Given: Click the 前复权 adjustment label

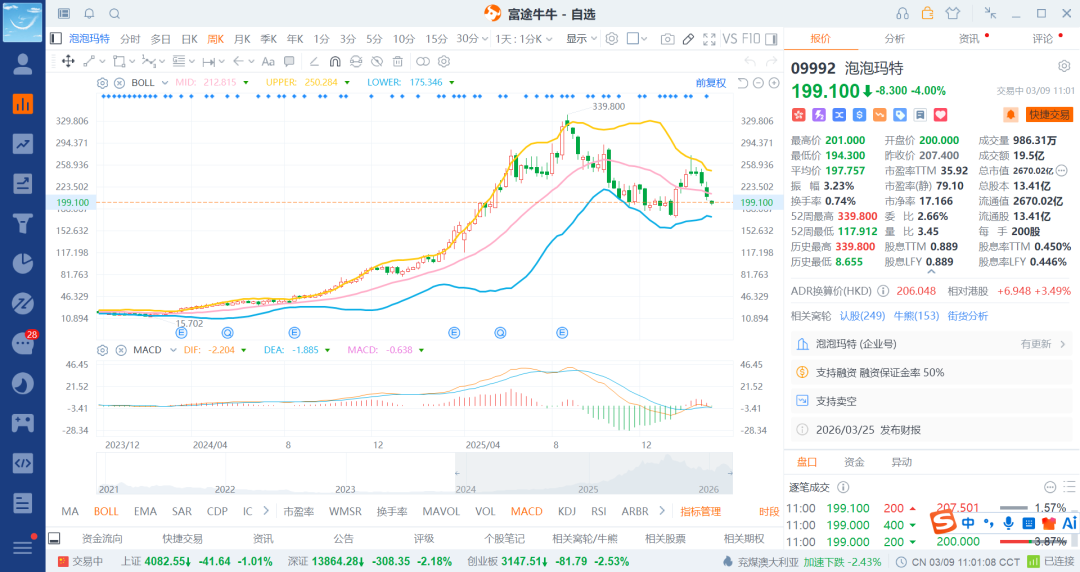Looking at the screenshot, I should pyautogui.click(x=710, y=82).
